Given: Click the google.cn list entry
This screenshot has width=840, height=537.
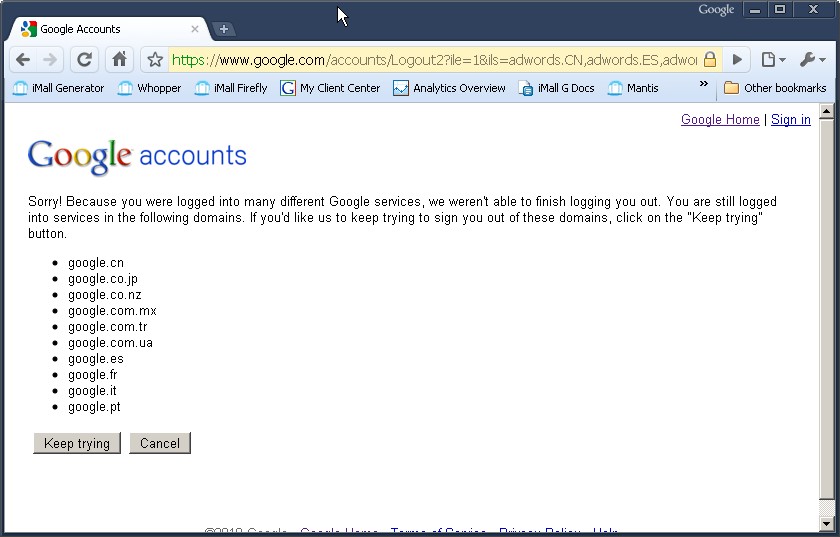Looking at the screenshot, I should (96, 263).
